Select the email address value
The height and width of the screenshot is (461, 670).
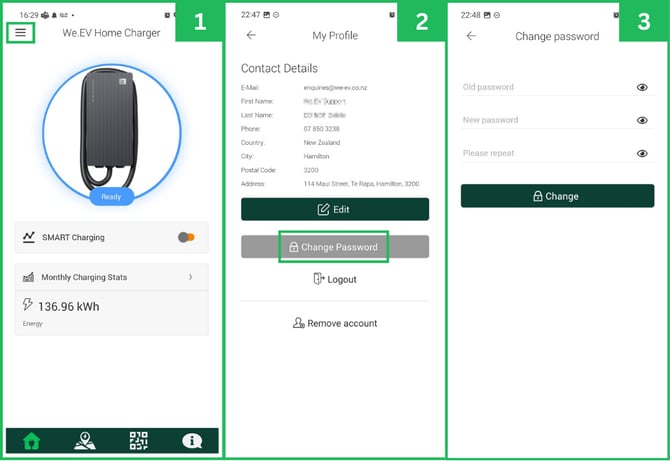tap(335, 88)
